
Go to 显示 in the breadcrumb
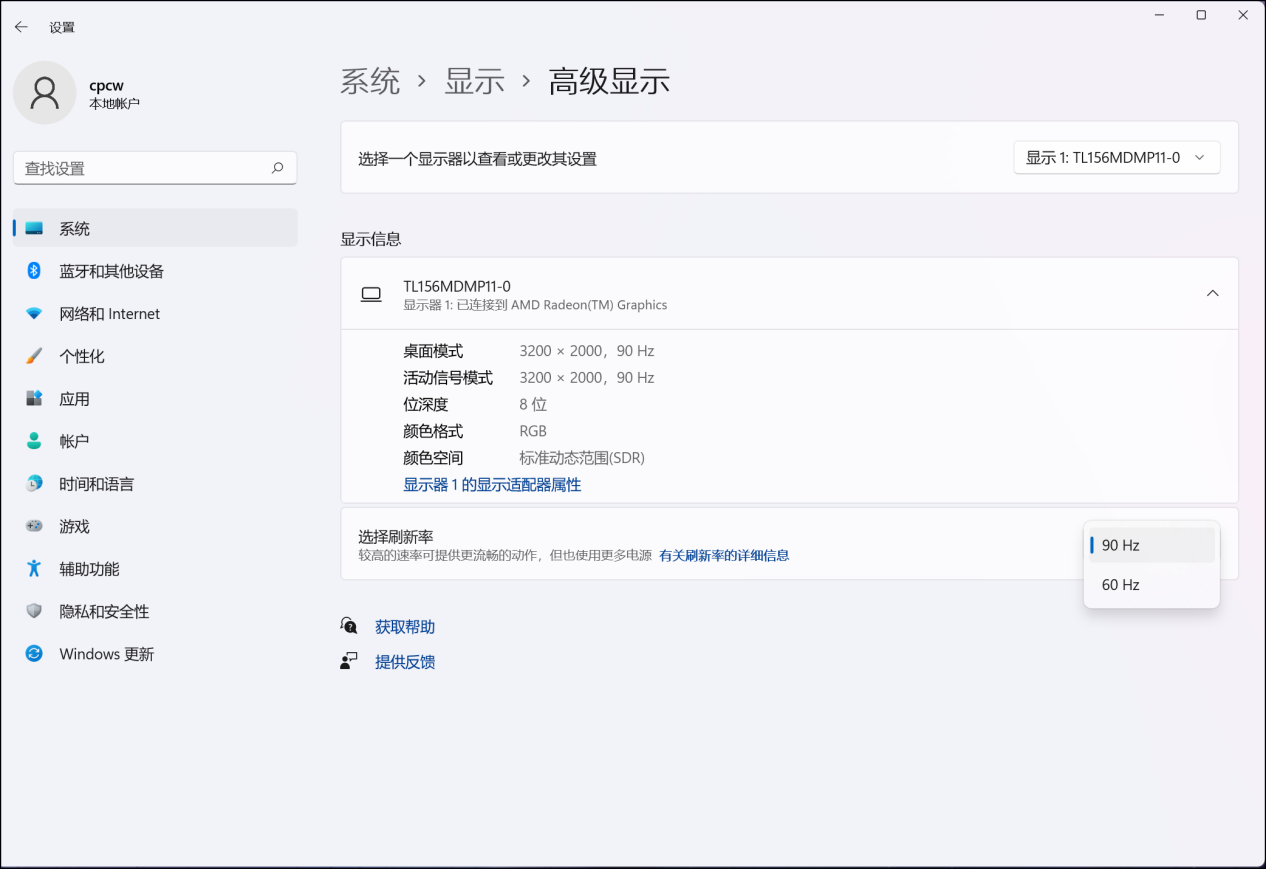(474, 81)
